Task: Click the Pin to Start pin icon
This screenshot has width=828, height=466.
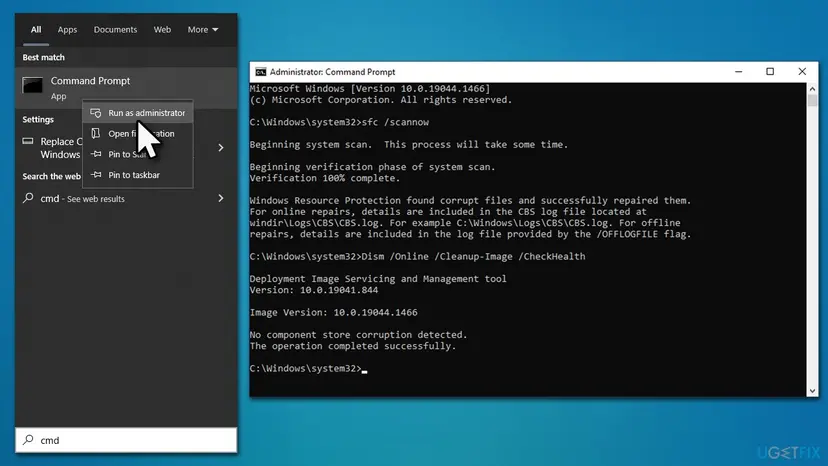Action: [x=96, y=154]
